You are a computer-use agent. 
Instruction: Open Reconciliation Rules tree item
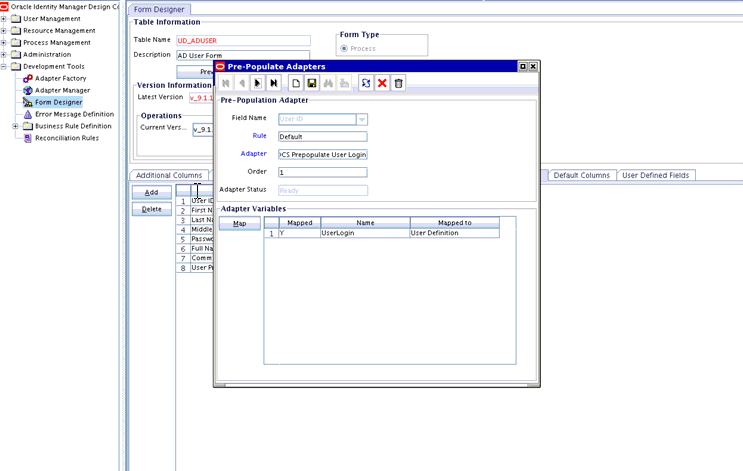click(67, 138)
